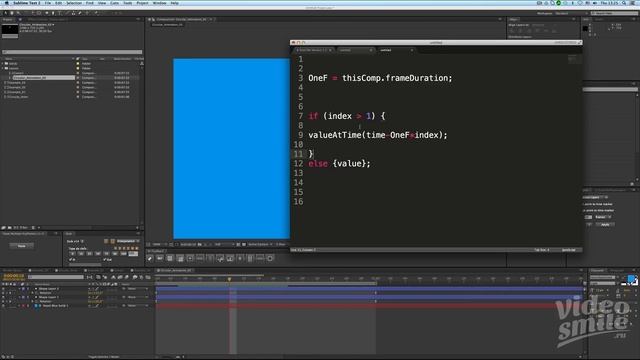Click code line 'OneF = thisComp.frameDuration;'
This screenshot has height=360, width=640.
click(380, 78)
